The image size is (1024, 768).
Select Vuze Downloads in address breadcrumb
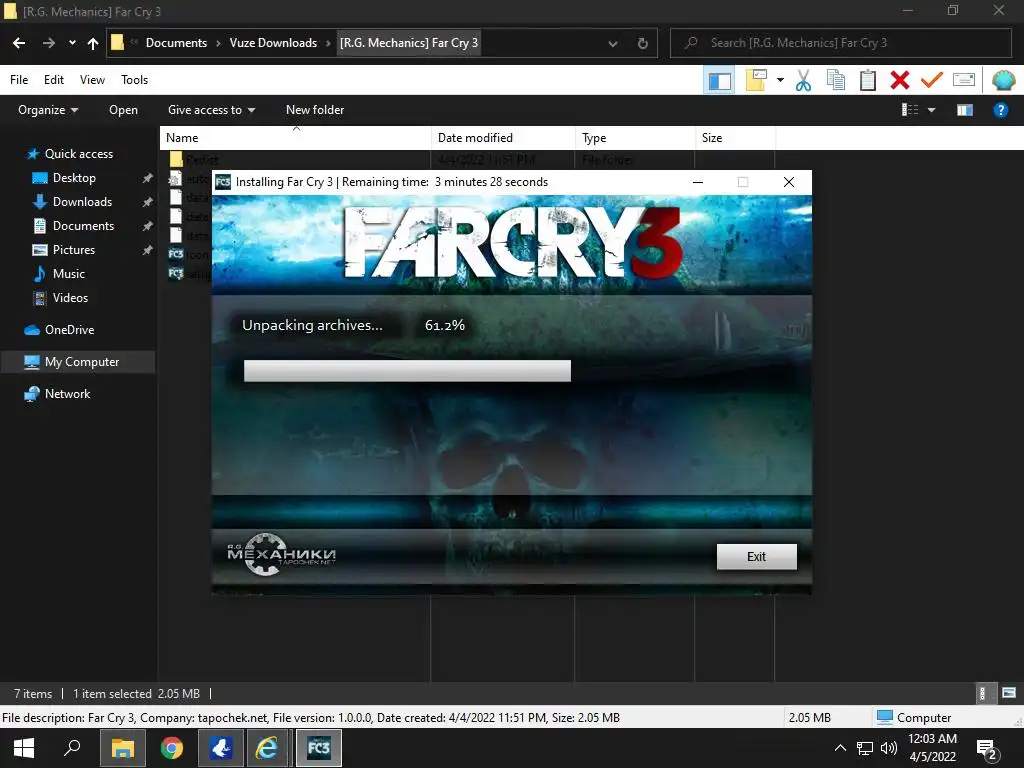tap(273, 43)
